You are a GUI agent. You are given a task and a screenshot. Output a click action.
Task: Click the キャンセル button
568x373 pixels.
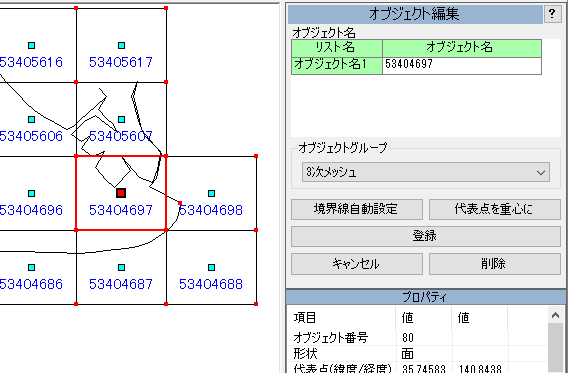click(357, 264)
